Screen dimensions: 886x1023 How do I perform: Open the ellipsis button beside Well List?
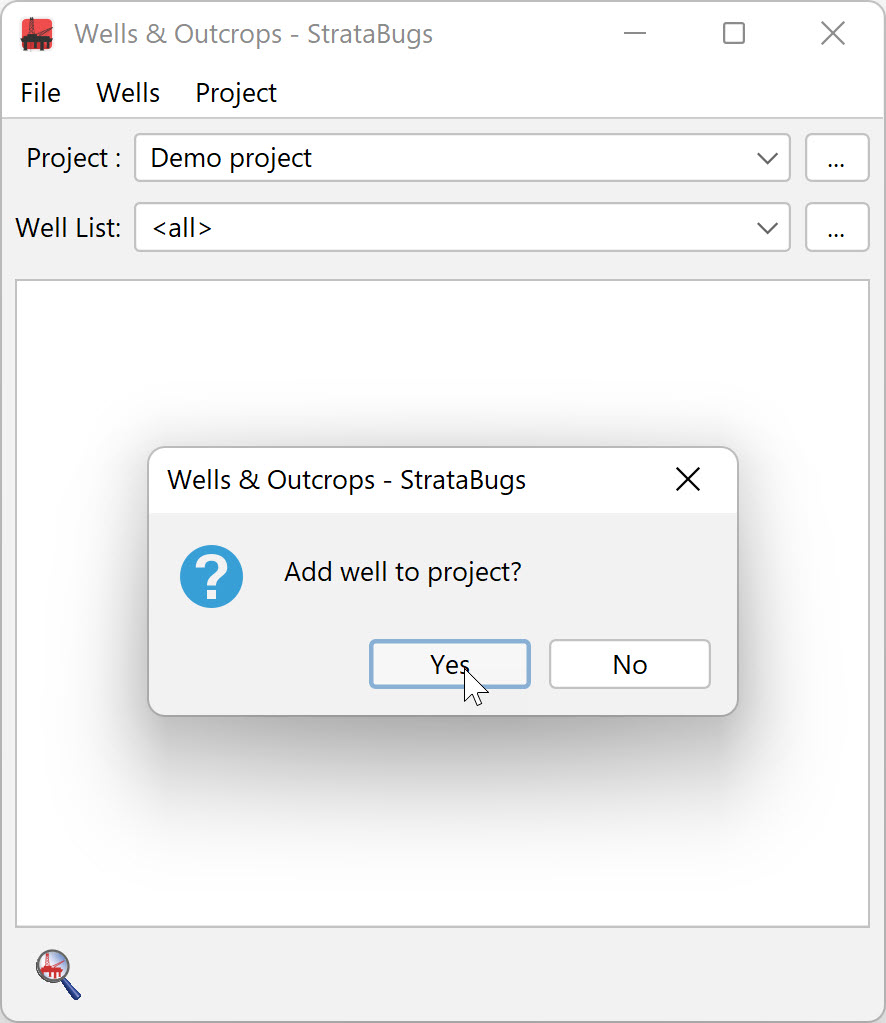coord(837,227)
